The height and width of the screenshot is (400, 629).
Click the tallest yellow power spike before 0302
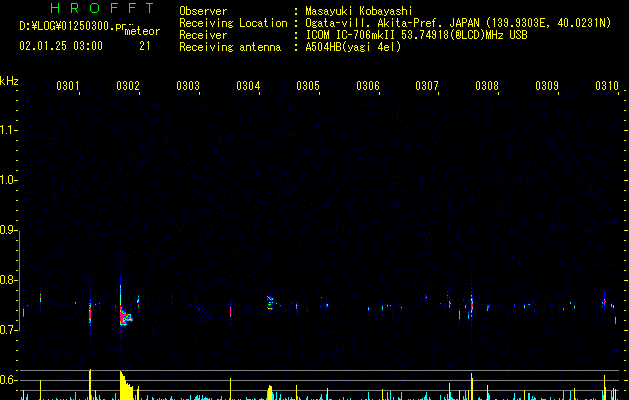[x=90, y=384]
